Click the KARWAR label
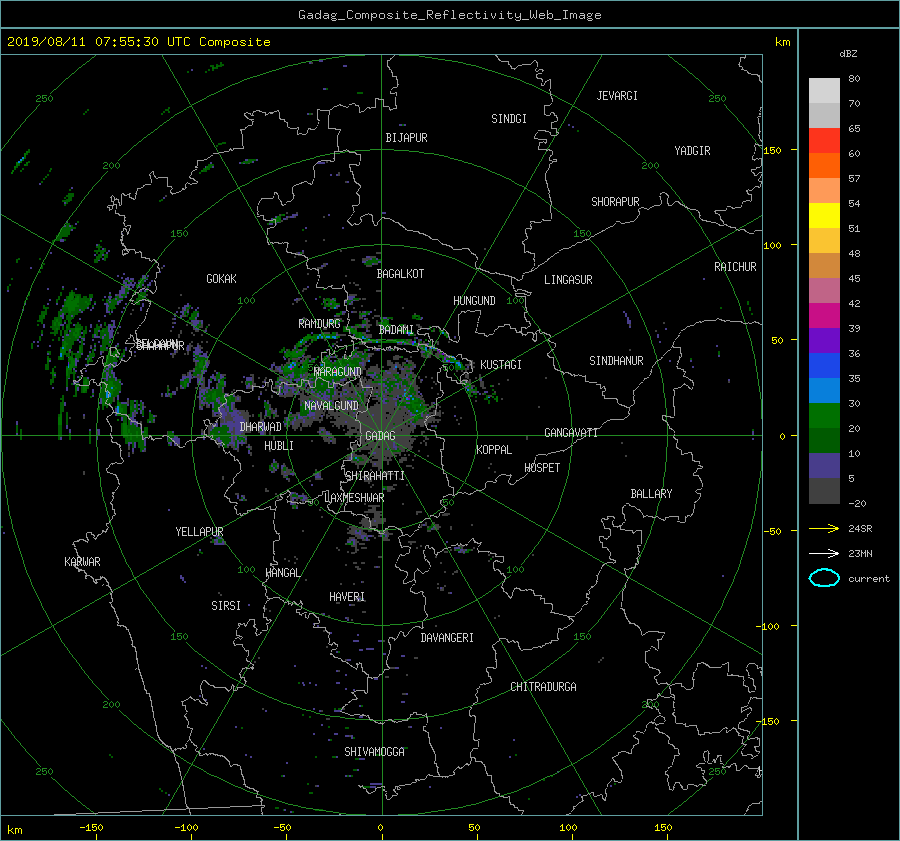 pos(82,562)
